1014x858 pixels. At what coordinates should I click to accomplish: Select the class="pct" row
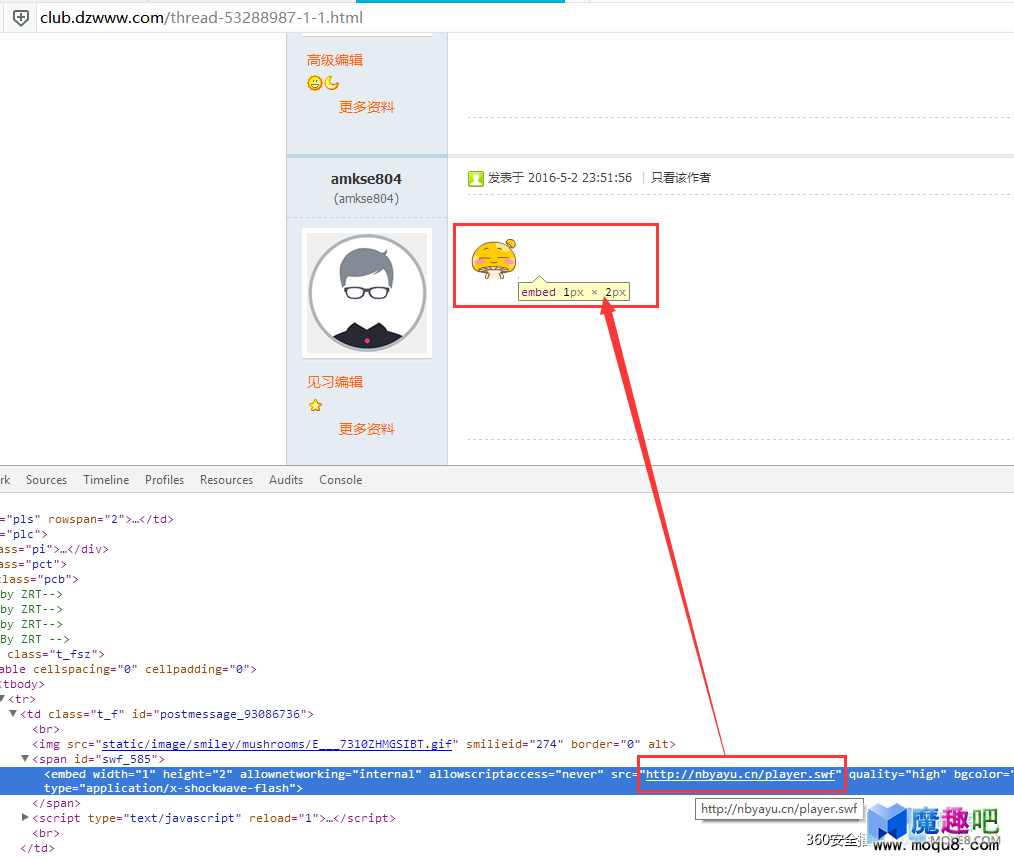(x=33, y=564)
